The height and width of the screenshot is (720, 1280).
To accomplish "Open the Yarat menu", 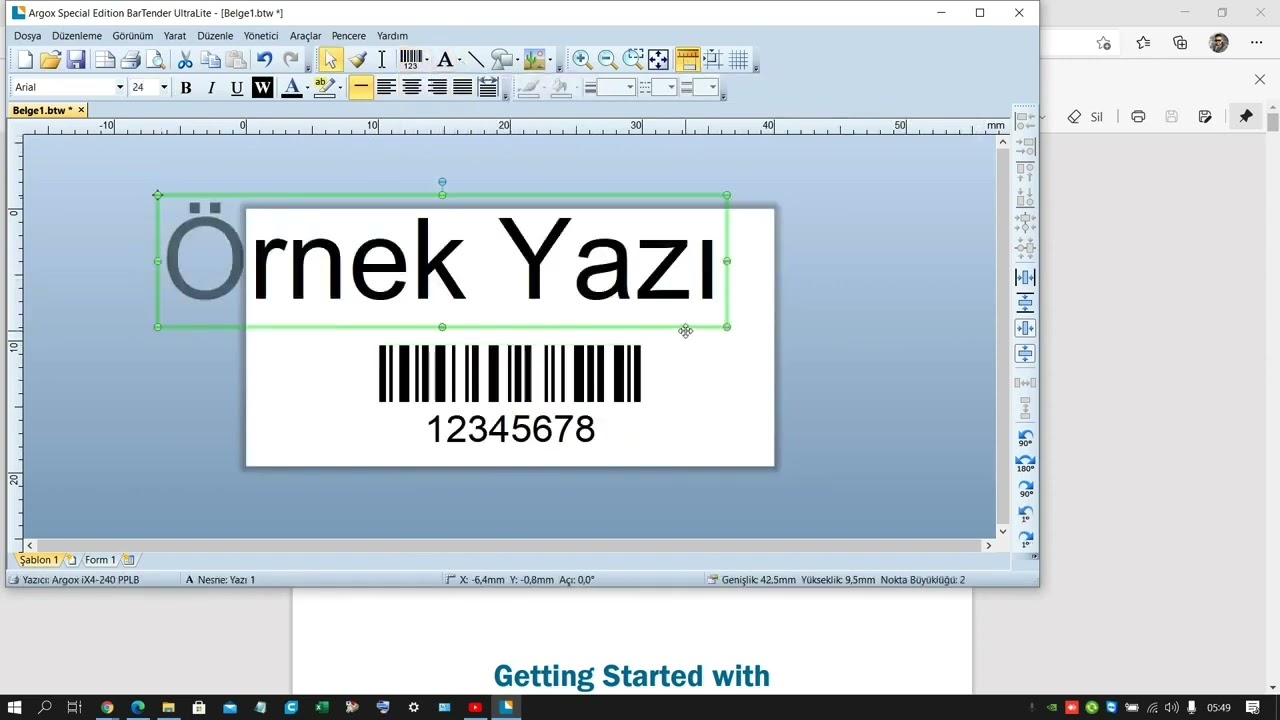I will (175, 36).
